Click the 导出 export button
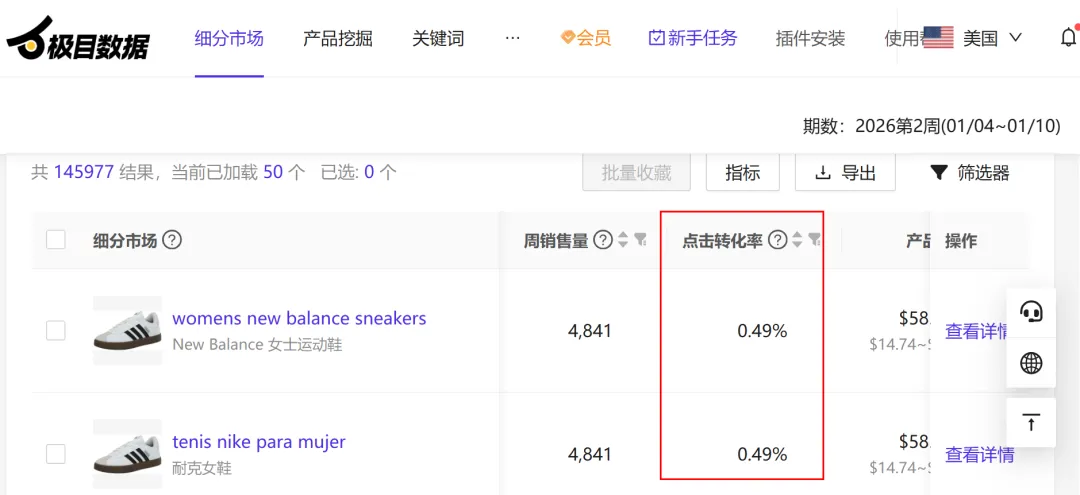The image size is (1080, 495). click(845, 173)
